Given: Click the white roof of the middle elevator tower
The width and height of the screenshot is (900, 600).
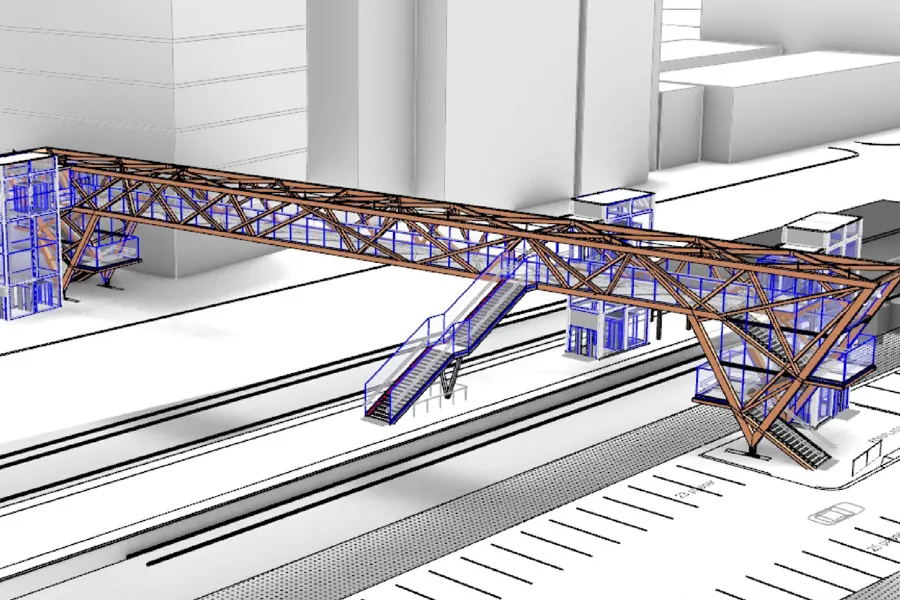Looking at the screenshot, I should (612, 203).
